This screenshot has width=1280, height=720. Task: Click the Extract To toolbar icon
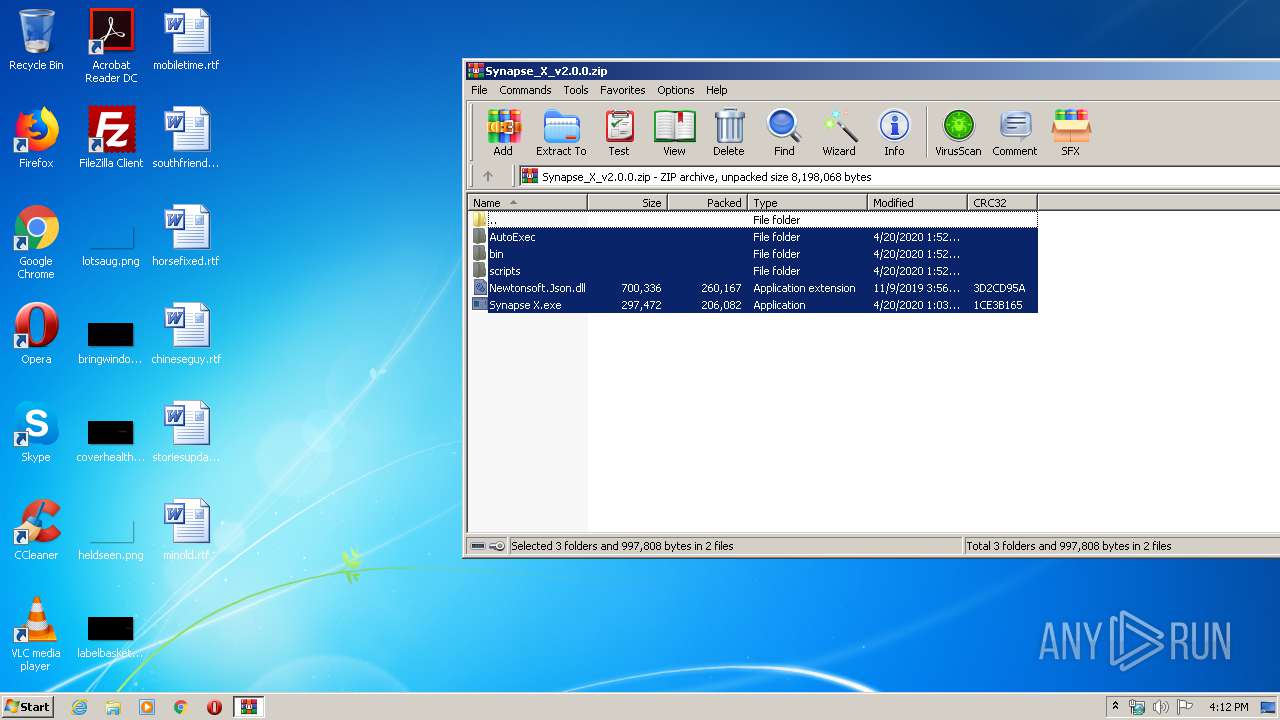coord(561,133)
